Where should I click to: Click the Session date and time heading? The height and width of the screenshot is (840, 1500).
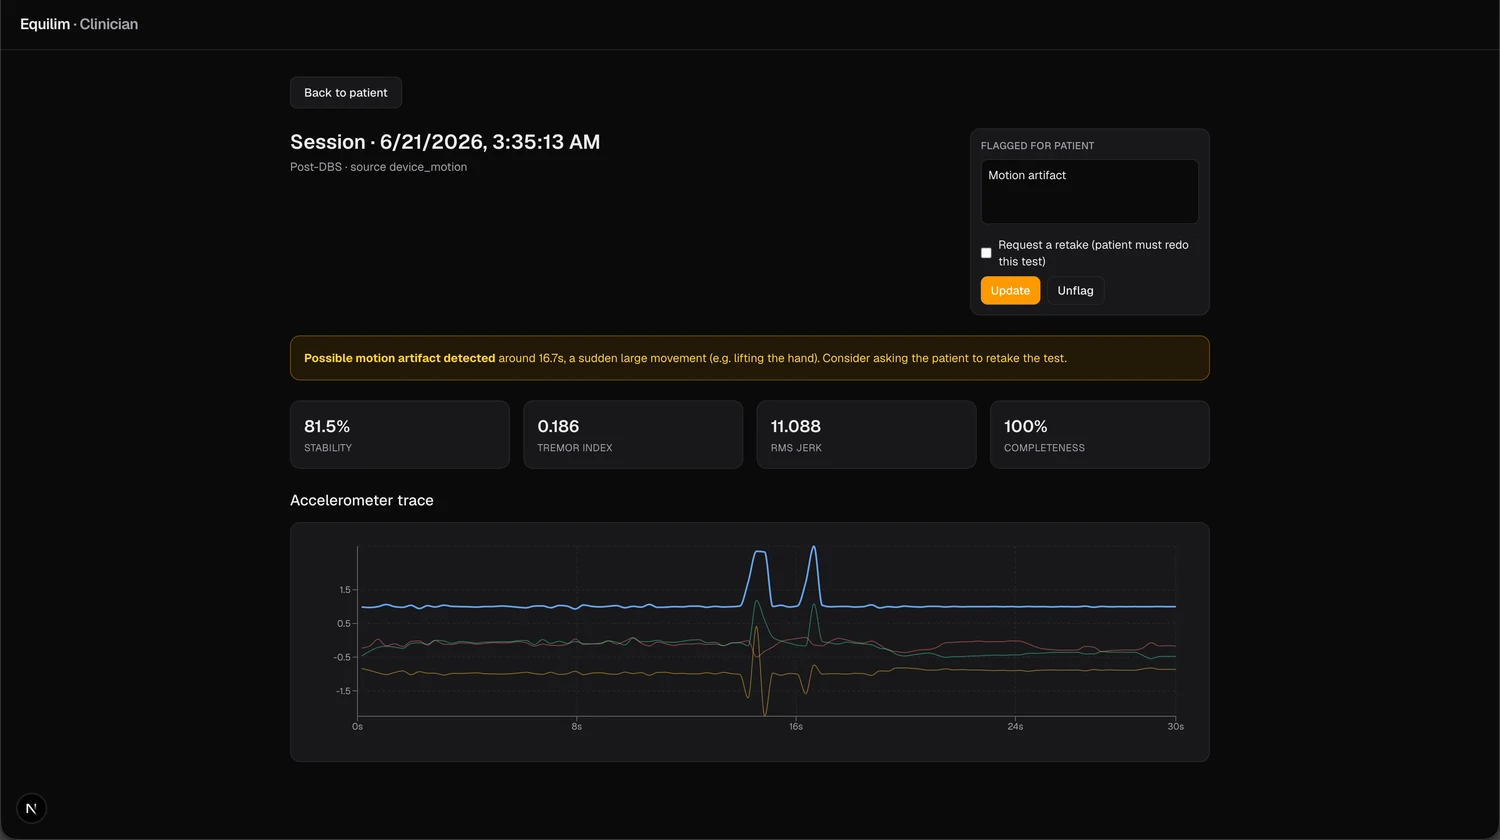point(445,142)
